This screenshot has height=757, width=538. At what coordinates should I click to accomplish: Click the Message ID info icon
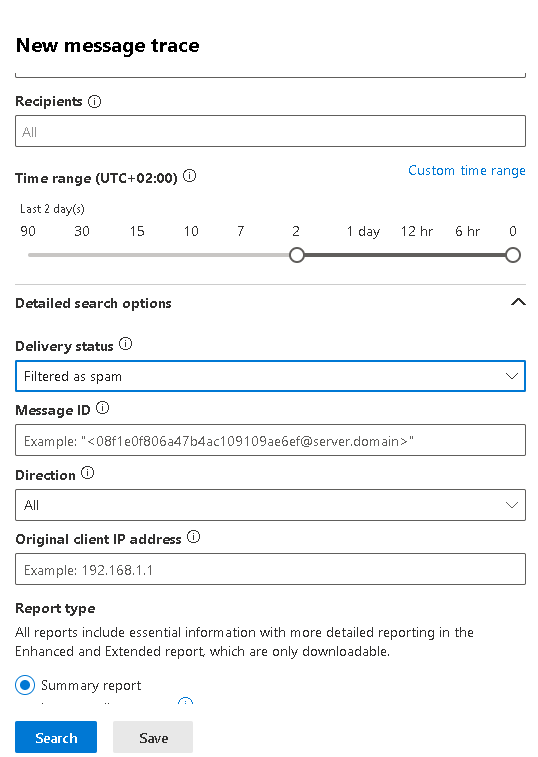(102, 408)
